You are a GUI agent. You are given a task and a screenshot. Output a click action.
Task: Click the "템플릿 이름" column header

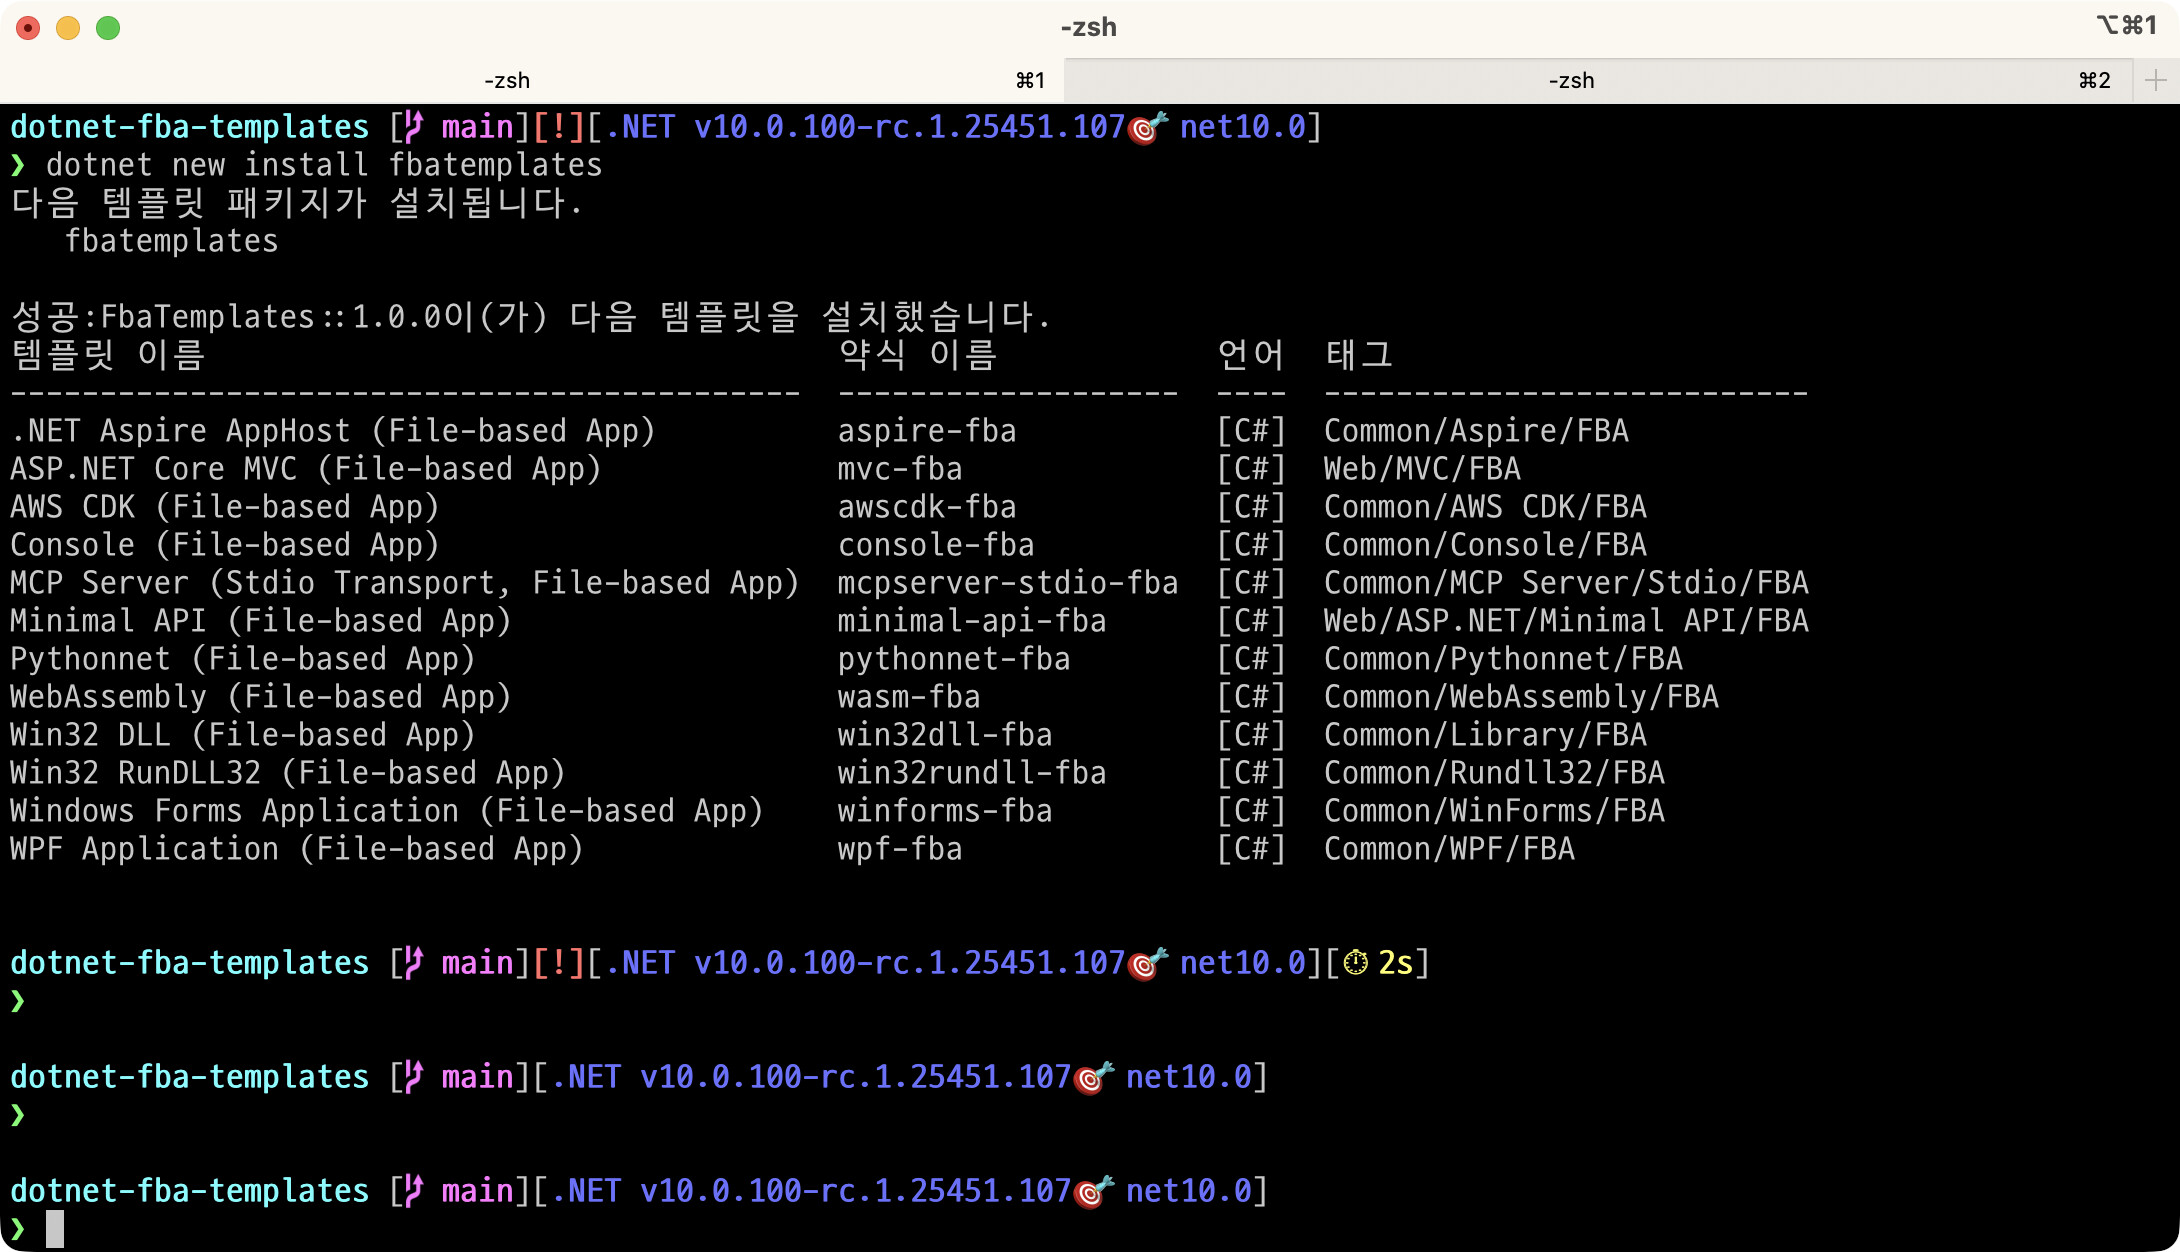[x=108, y=355]
